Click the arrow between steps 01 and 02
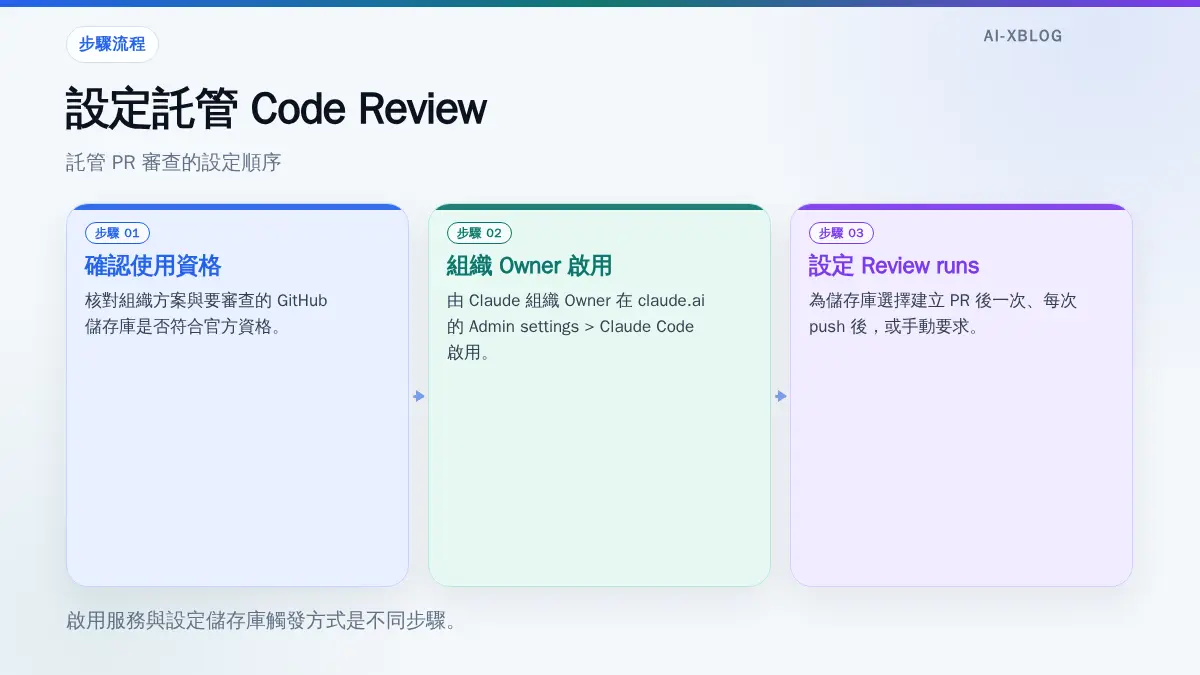The width and height of the screenshot is (1200, 675). coord(419,396)
